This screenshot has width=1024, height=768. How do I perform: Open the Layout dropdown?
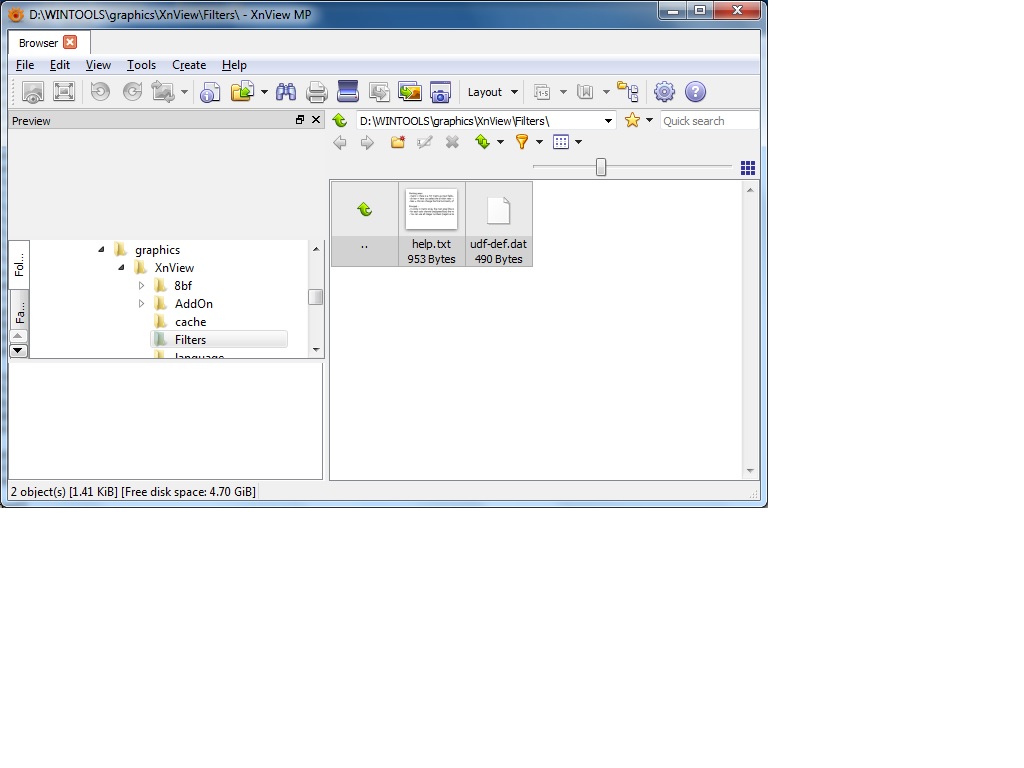click(492, 92)
